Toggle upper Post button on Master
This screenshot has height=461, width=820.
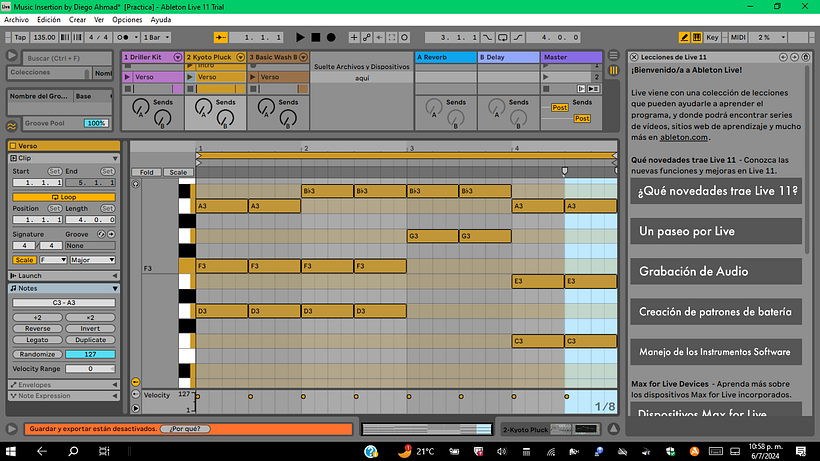(560, 107)
